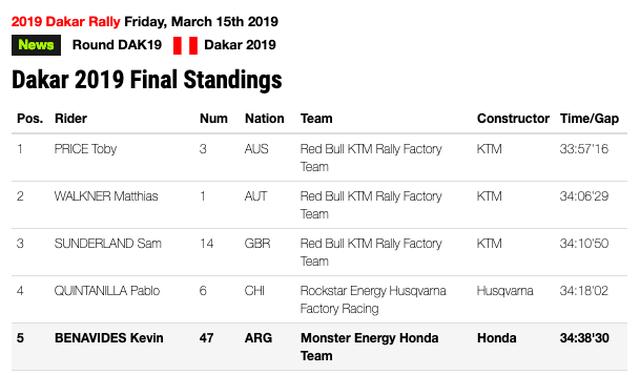Click the Team column header

pos(317,118)
